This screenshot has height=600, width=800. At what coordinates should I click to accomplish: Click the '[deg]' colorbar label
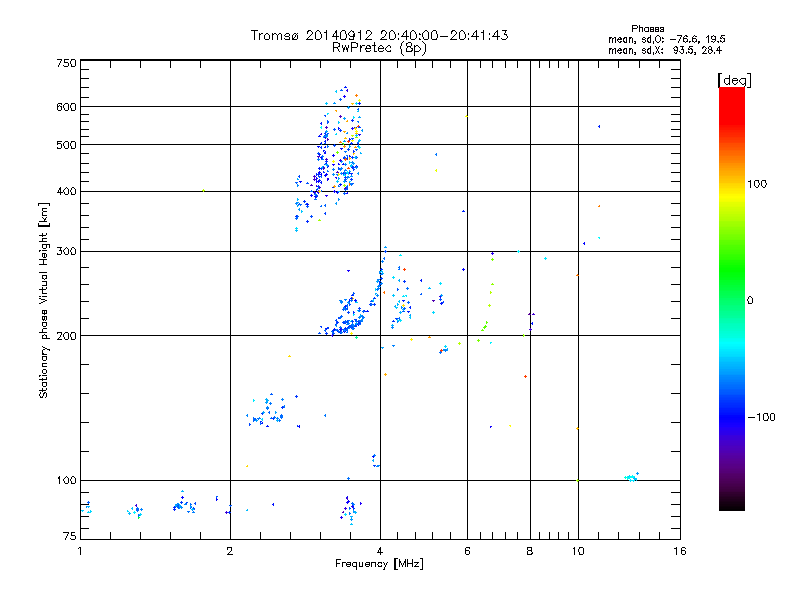tap(734, 80)
